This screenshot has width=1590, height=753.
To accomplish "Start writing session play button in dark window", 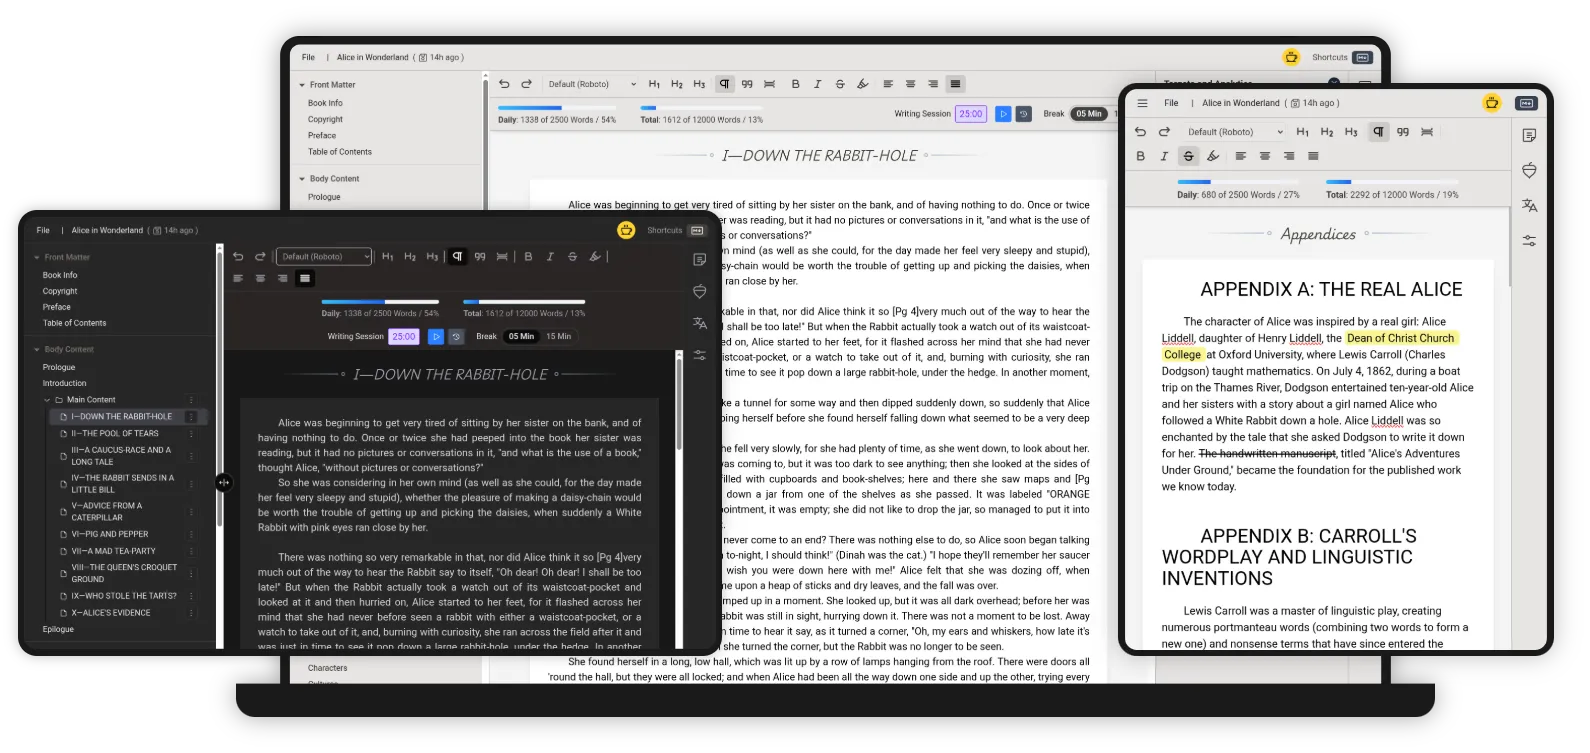I will (435, 337).
